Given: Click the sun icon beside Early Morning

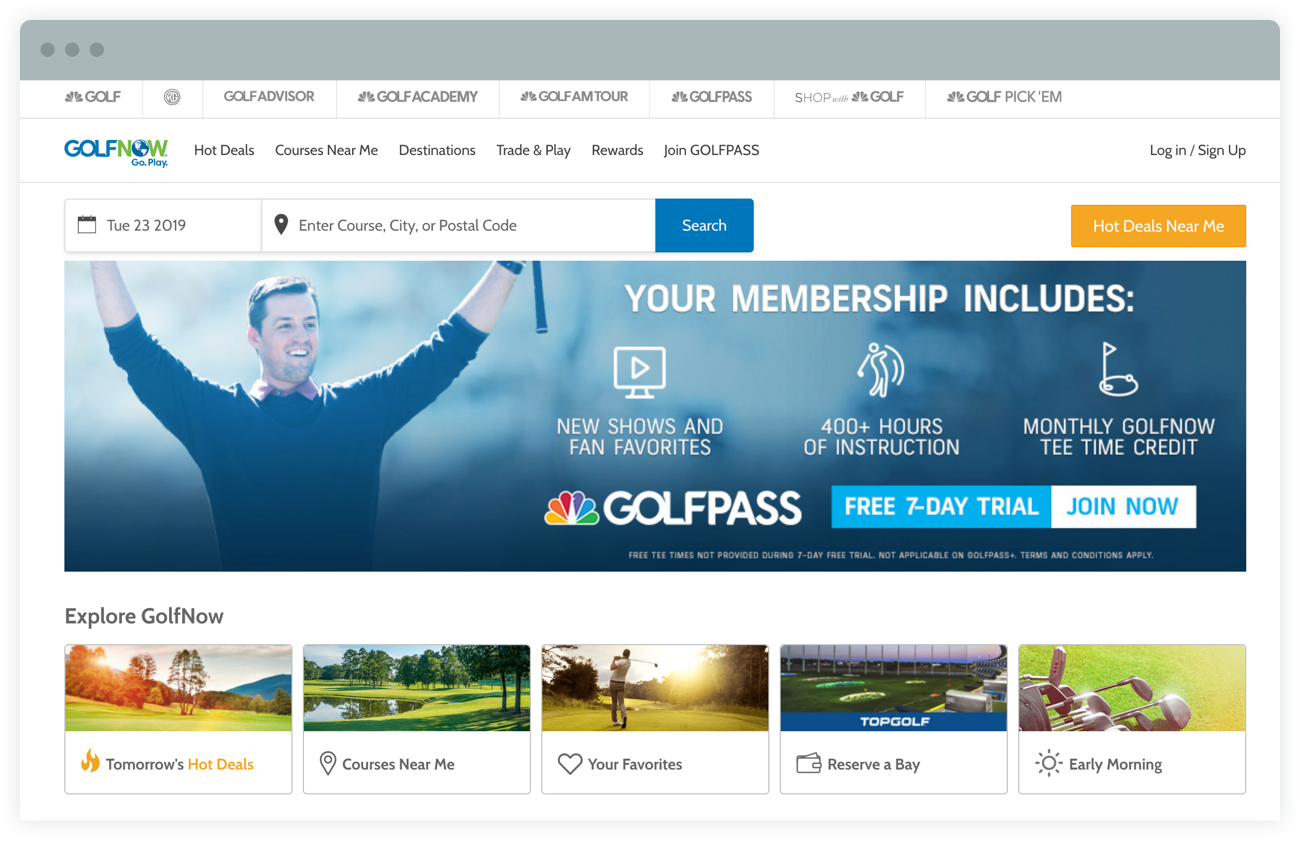Looking at the screenshot, I should (1048, 764).
